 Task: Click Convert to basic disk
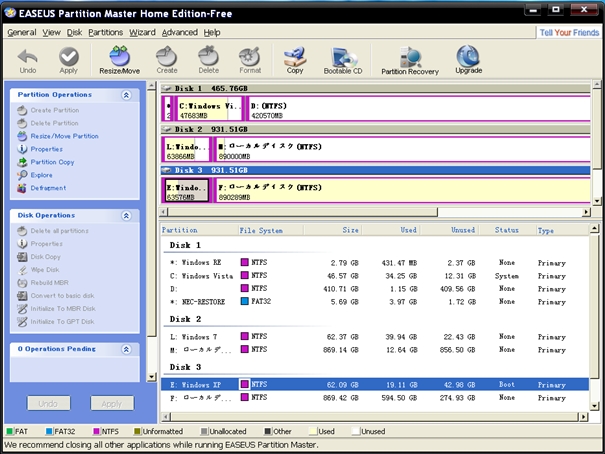(62, 295)
